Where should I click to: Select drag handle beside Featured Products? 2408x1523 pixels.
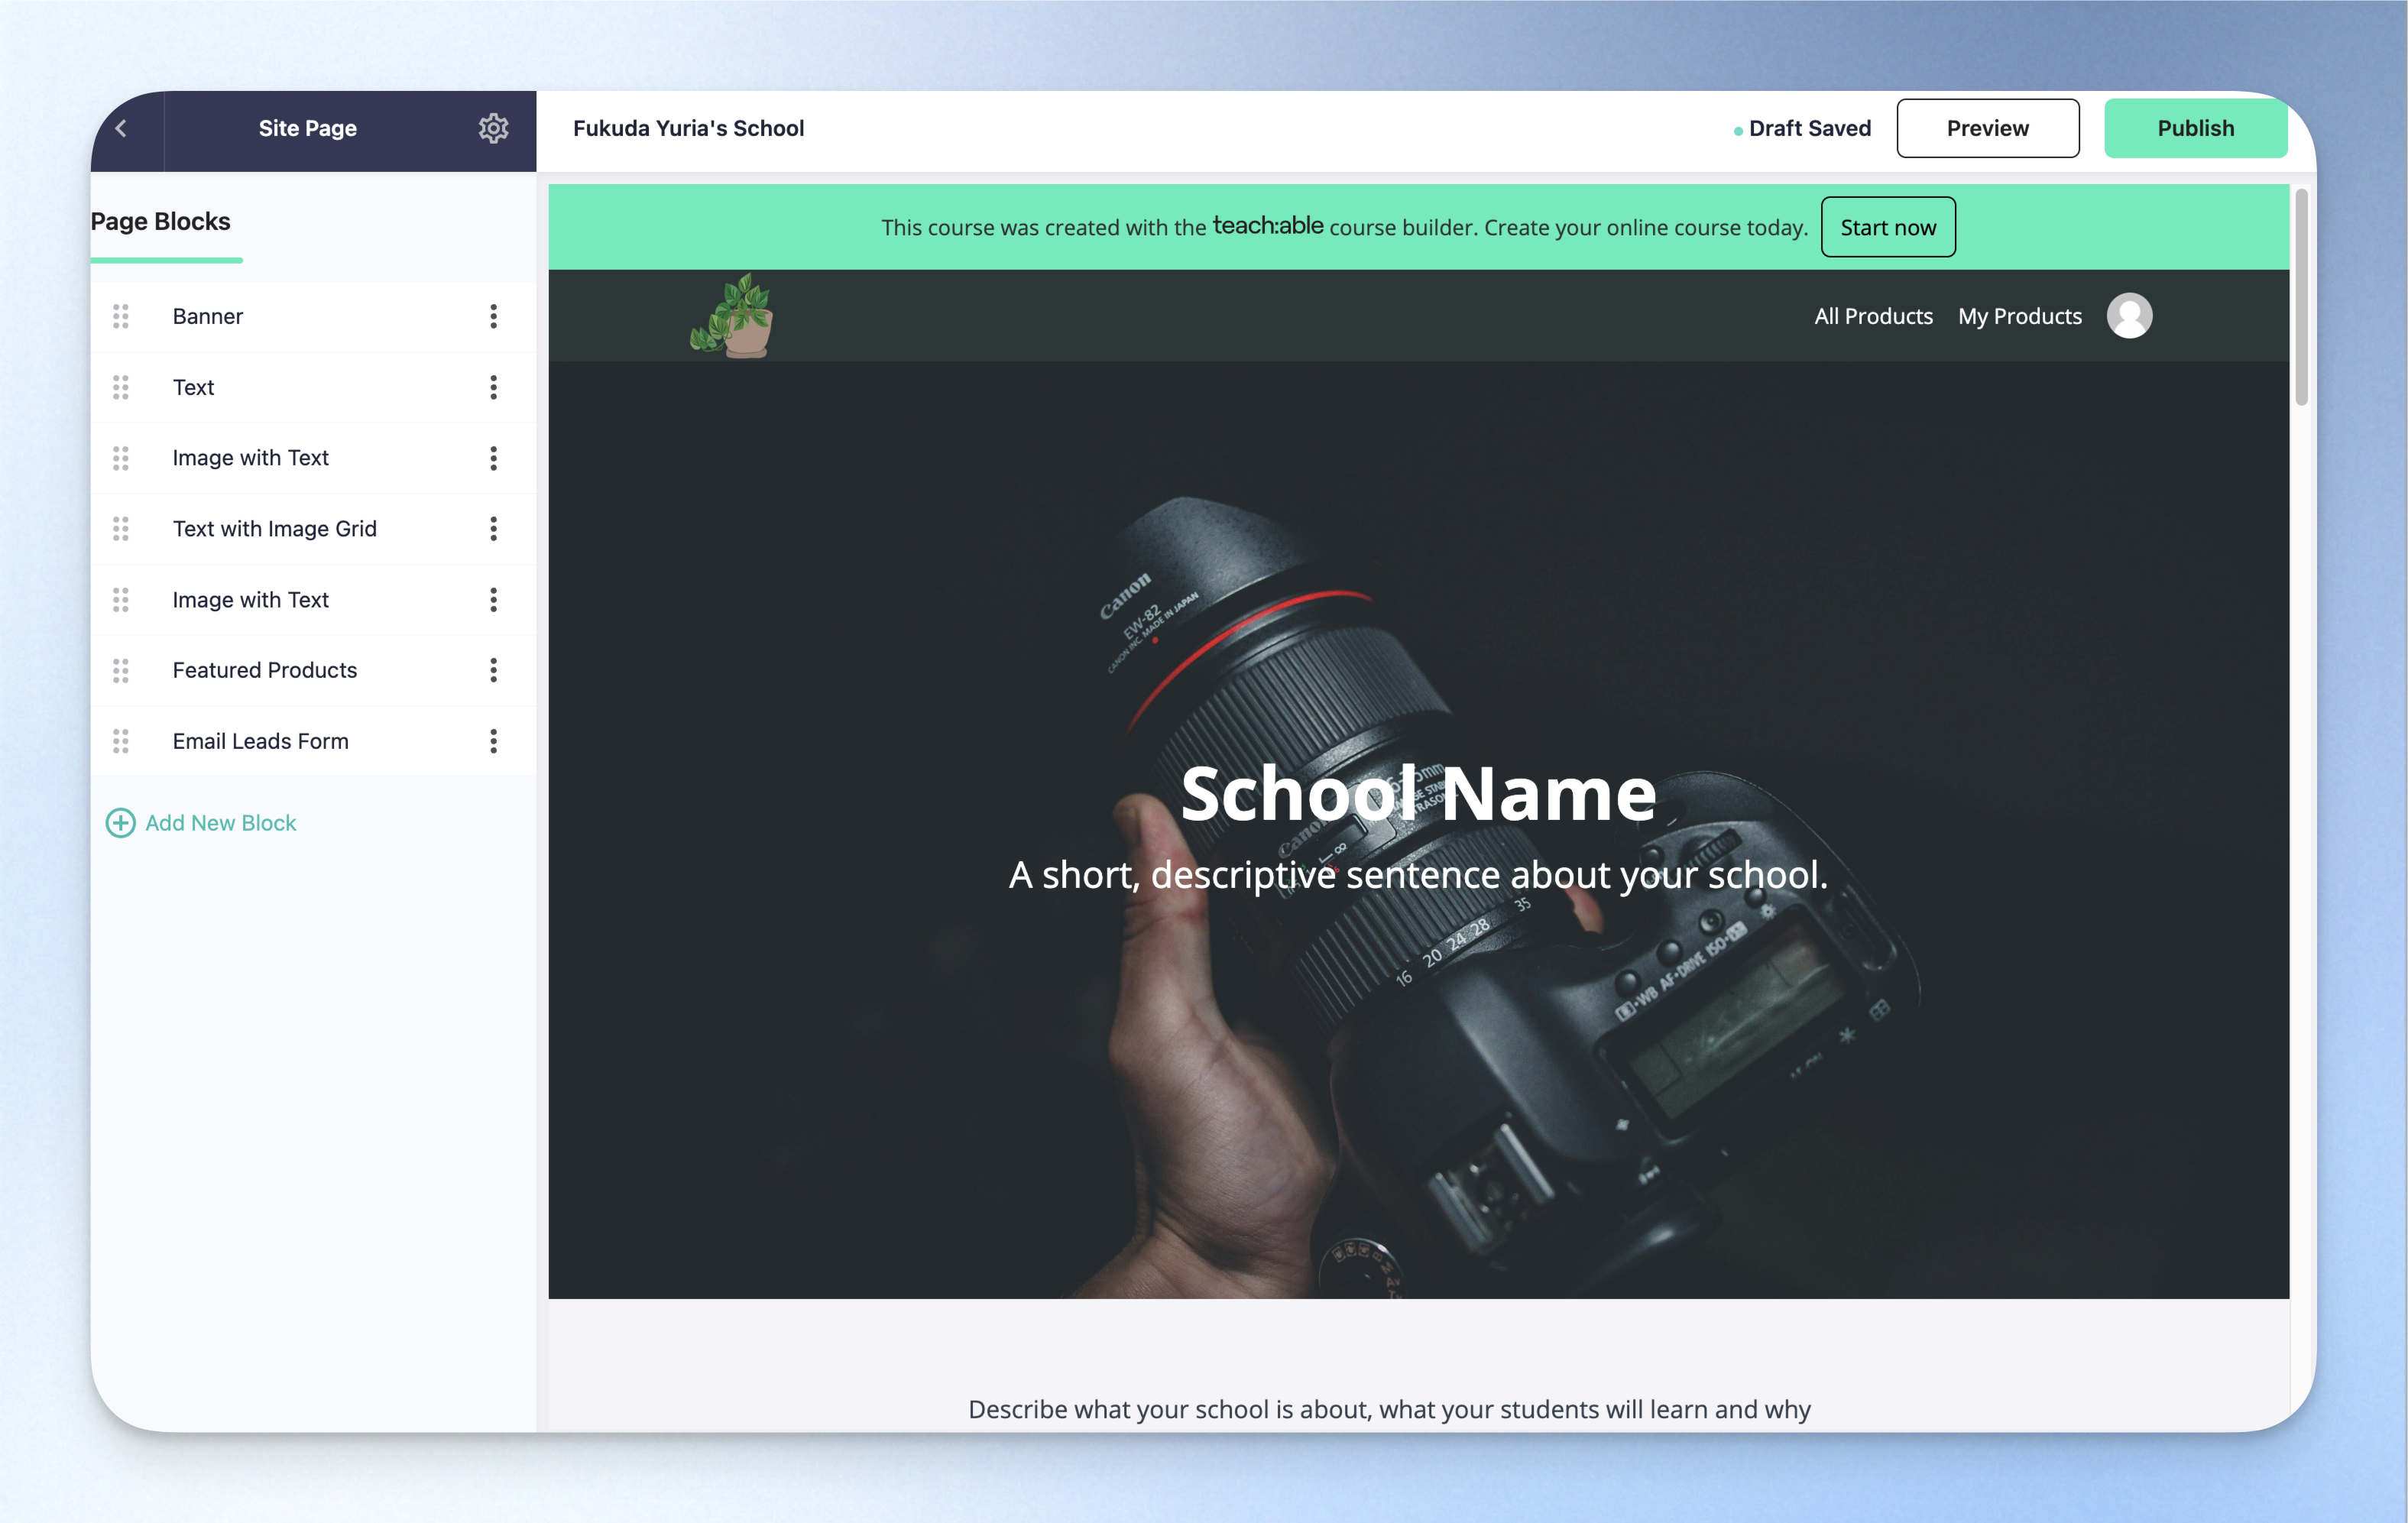[121, 670]
